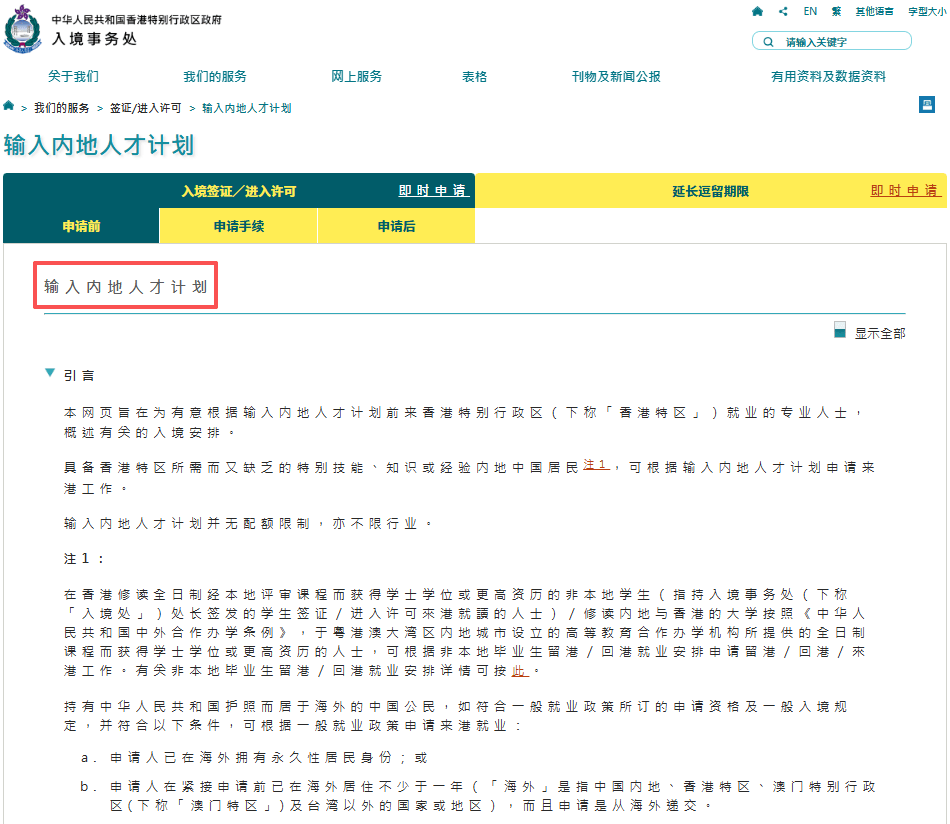Click the Immigration Department logo emblem

[22, 29]
